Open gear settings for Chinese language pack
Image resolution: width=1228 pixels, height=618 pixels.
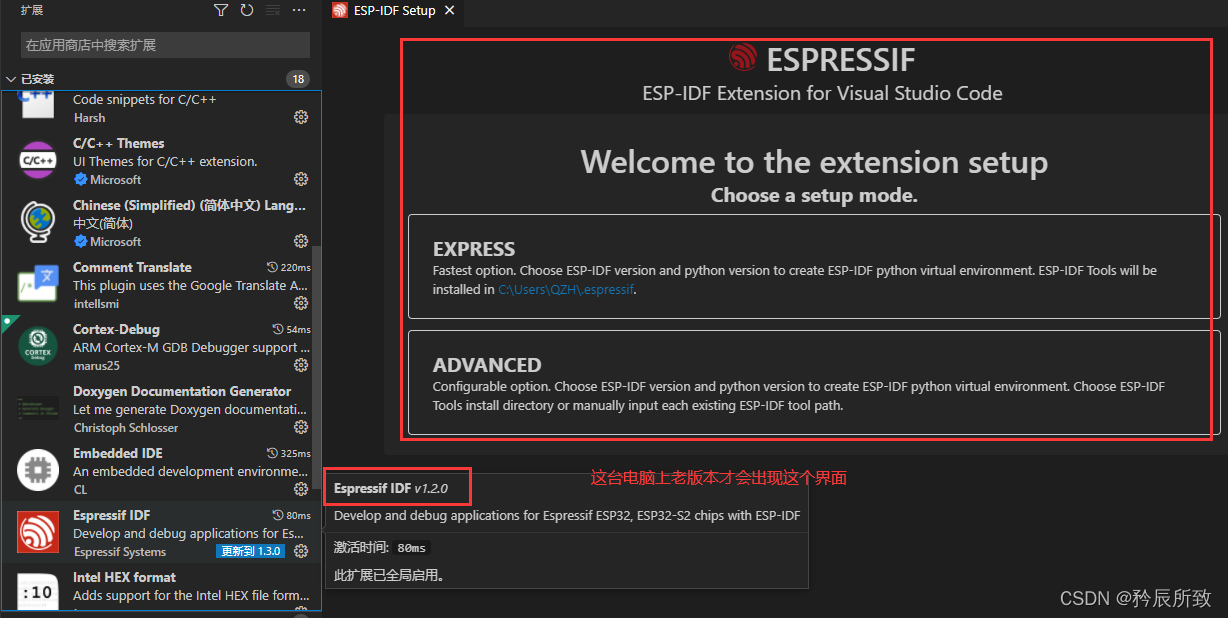(301, 241)
